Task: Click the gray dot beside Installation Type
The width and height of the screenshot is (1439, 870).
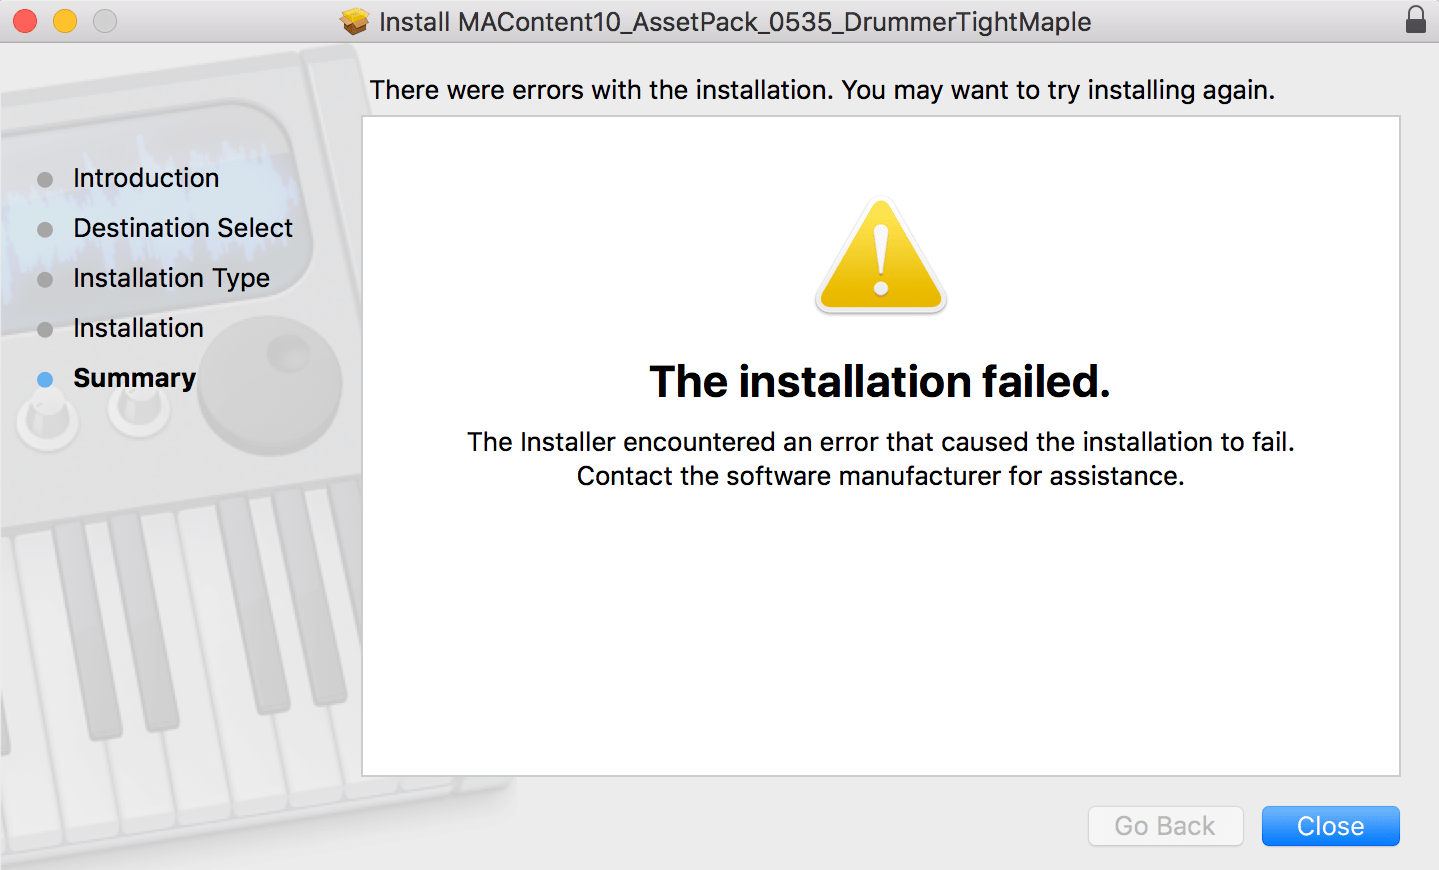Action: pyautogui.click(x=46, y=279)
